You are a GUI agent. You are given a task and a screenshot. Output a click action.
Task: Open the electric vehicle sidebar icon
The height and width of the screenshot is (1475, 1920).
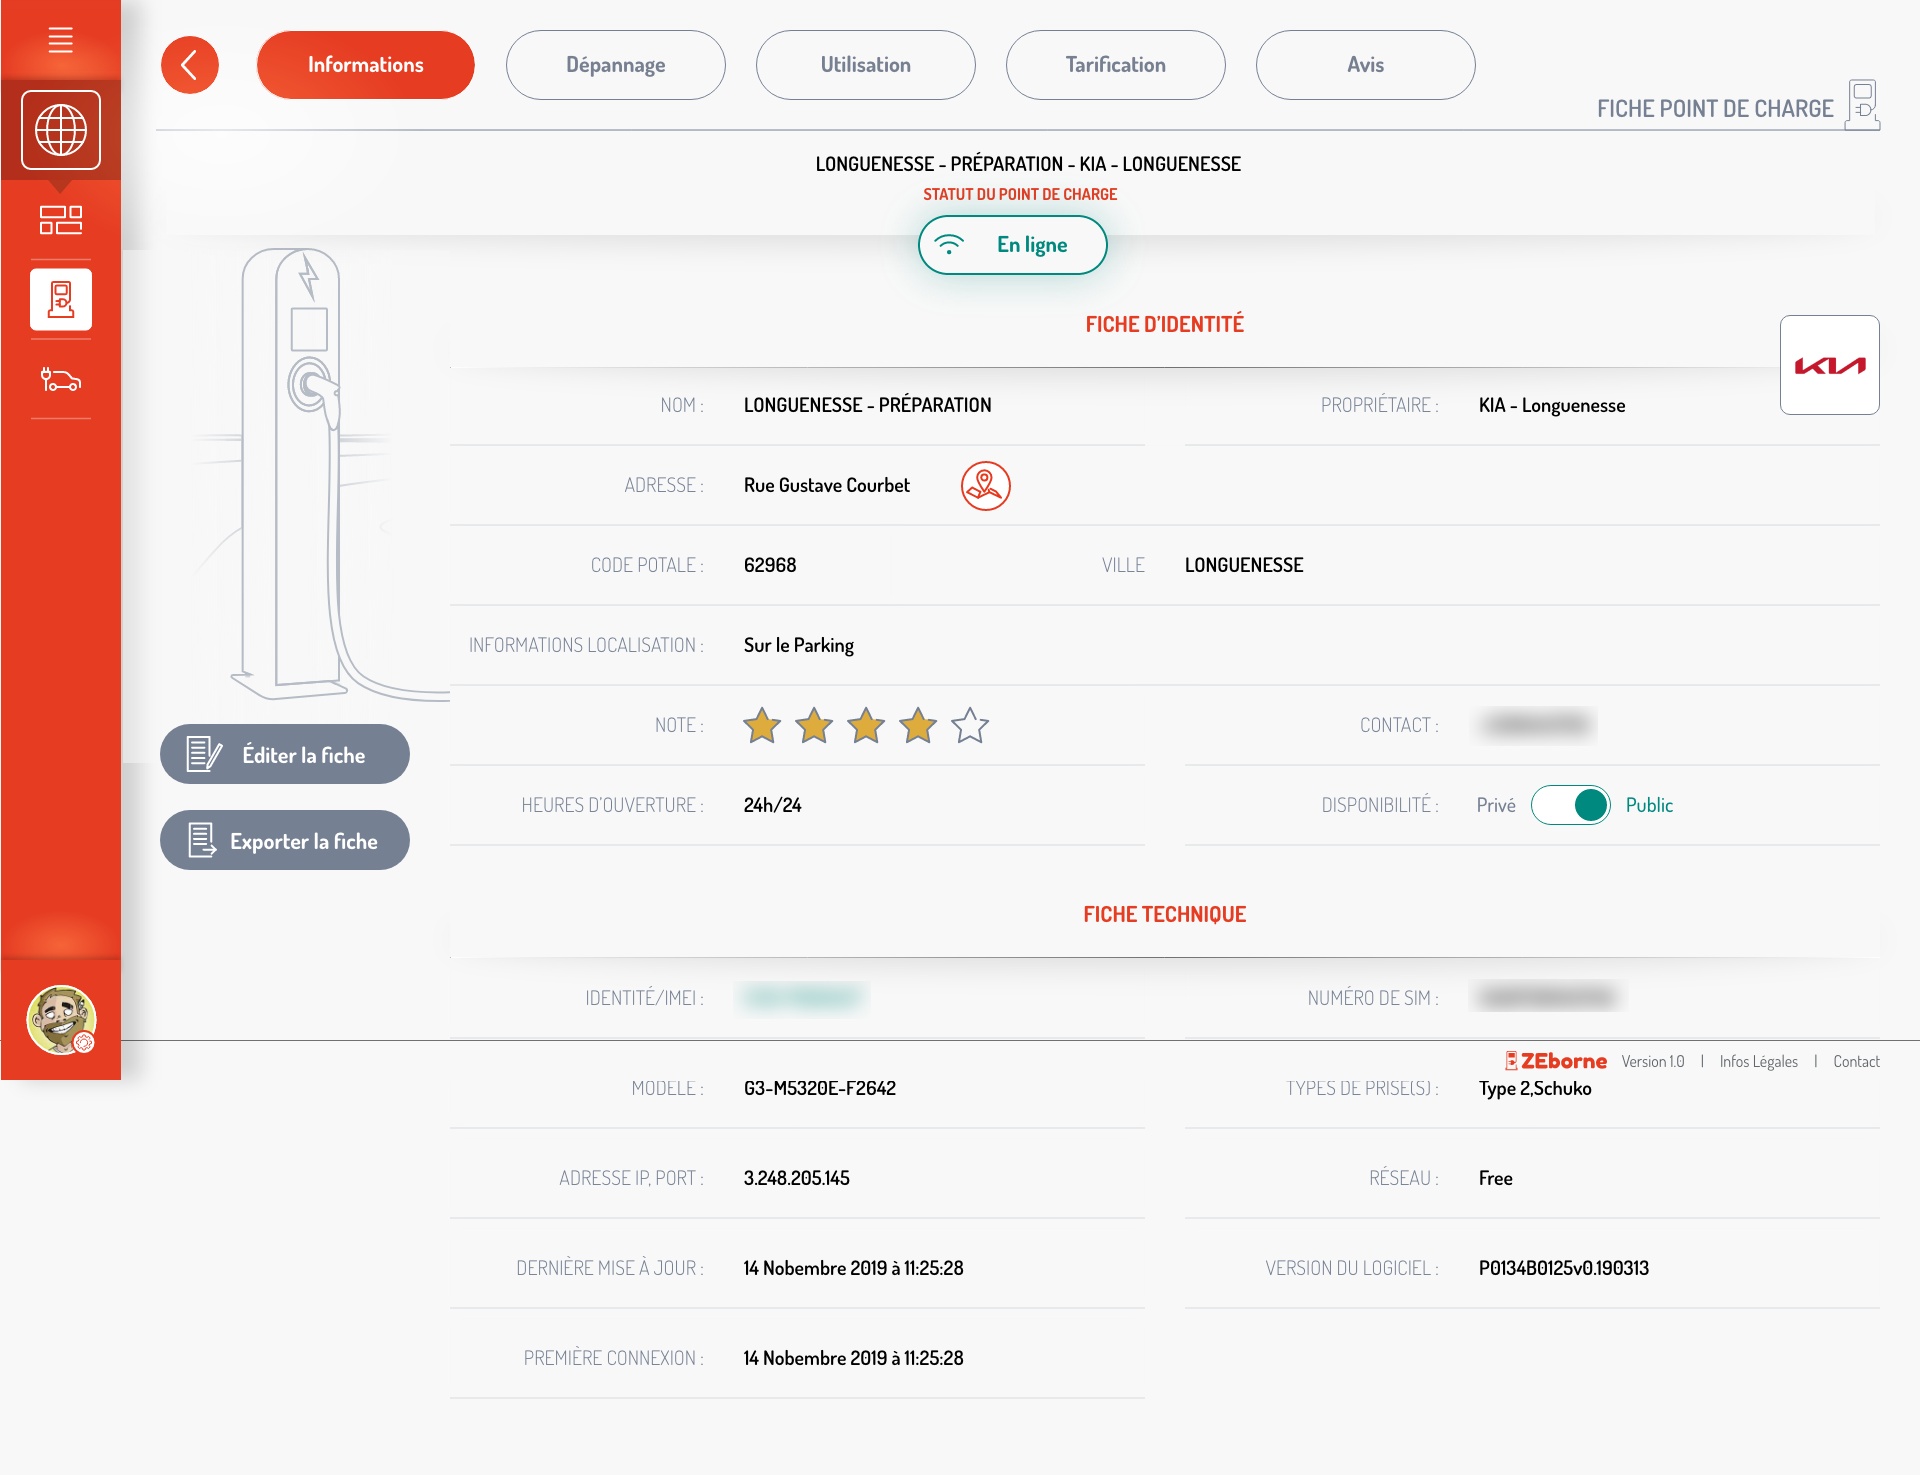(x=61, y=380)
